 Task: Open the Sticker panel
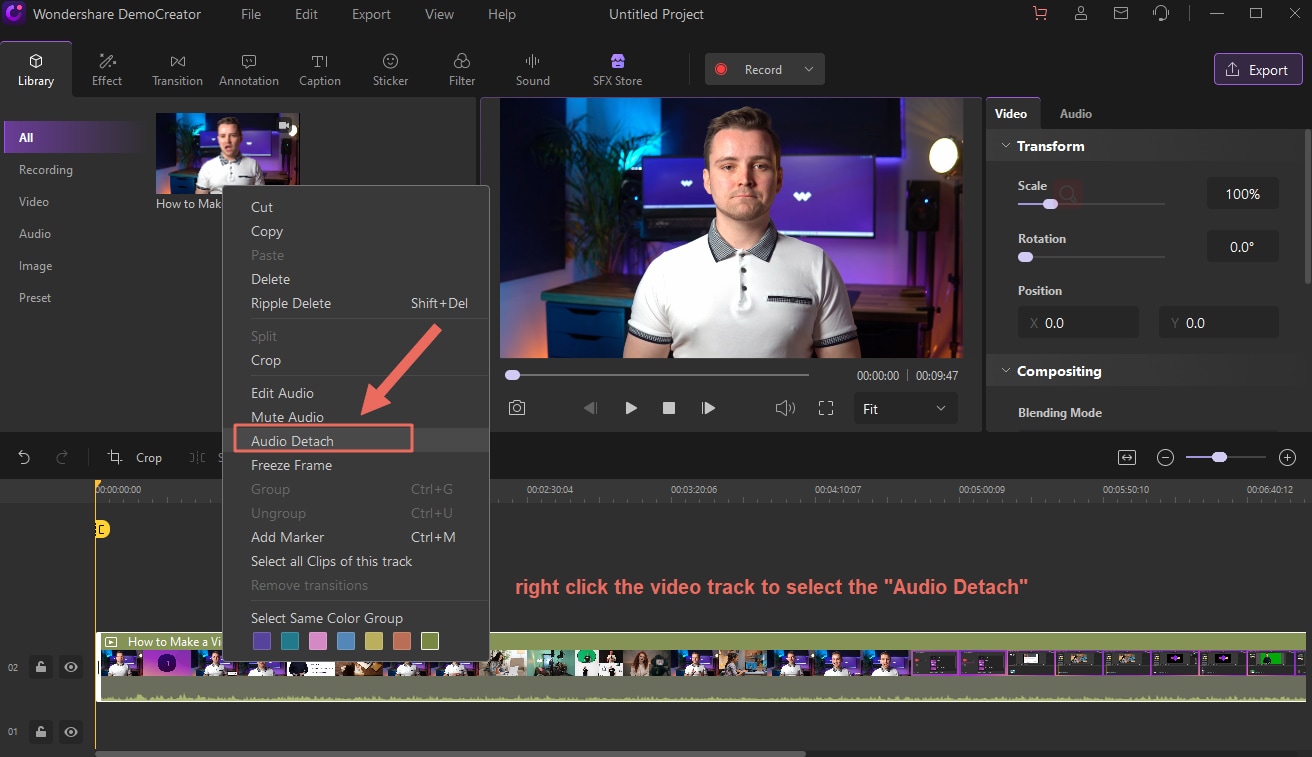[x=390, y=69]
